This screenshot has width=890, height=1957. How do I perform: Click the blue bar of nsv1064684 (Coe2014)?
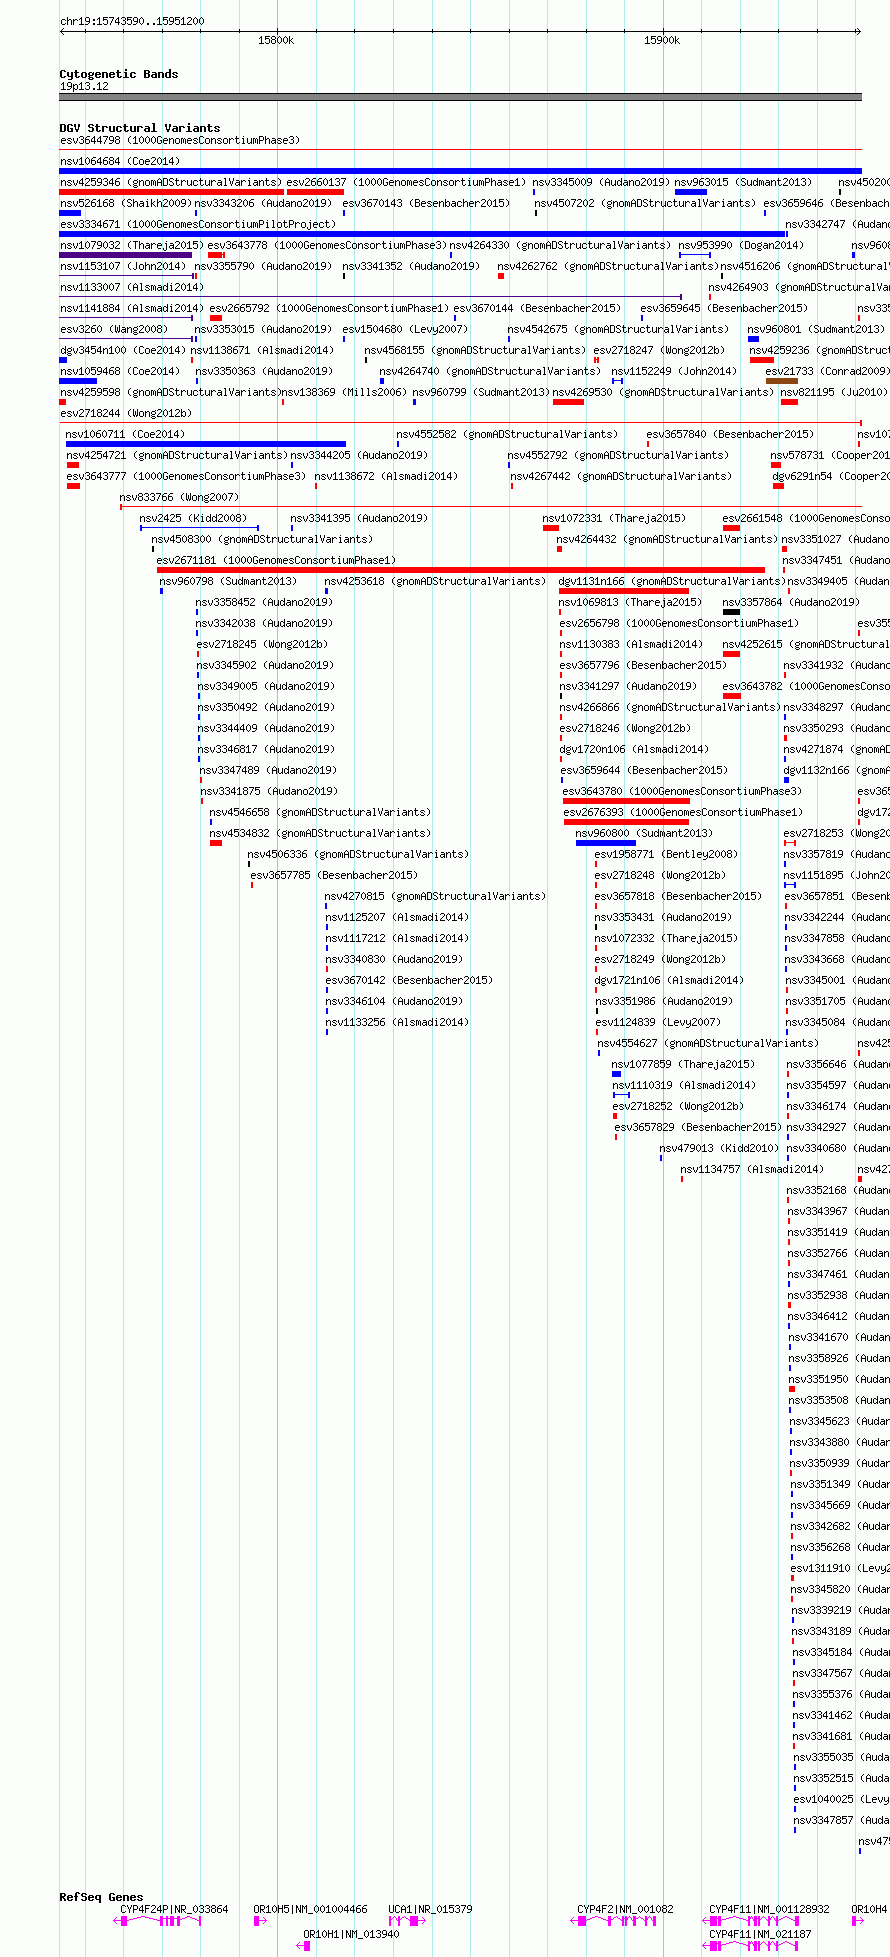tap(460, 171)
